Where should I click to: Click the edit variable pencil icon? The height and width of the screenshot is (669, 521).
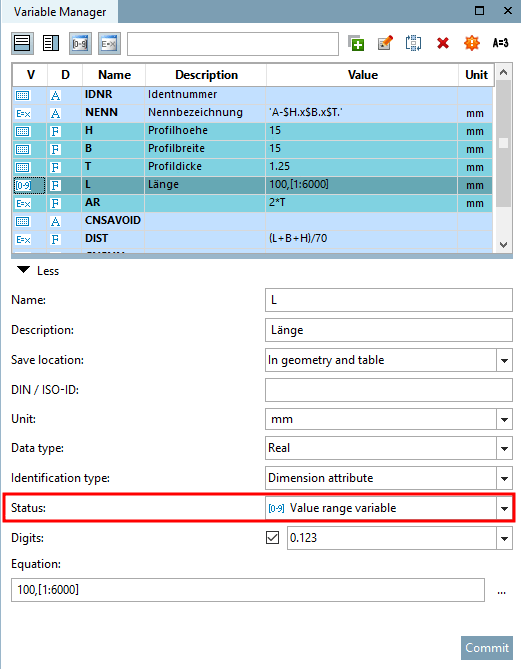pos(385,43)
